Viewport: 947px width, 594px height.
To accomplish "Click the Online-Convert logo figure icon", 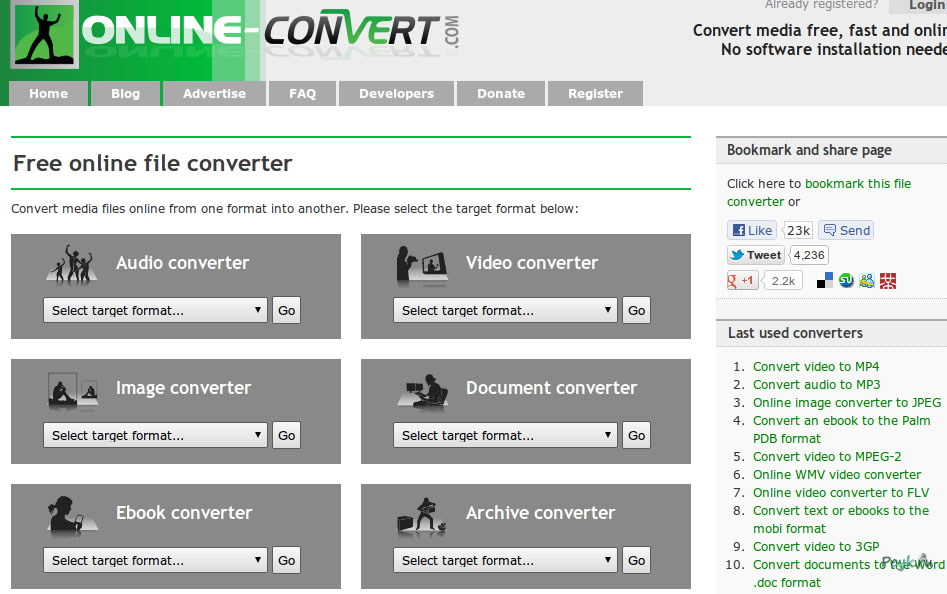I will (x=44, y=36).
